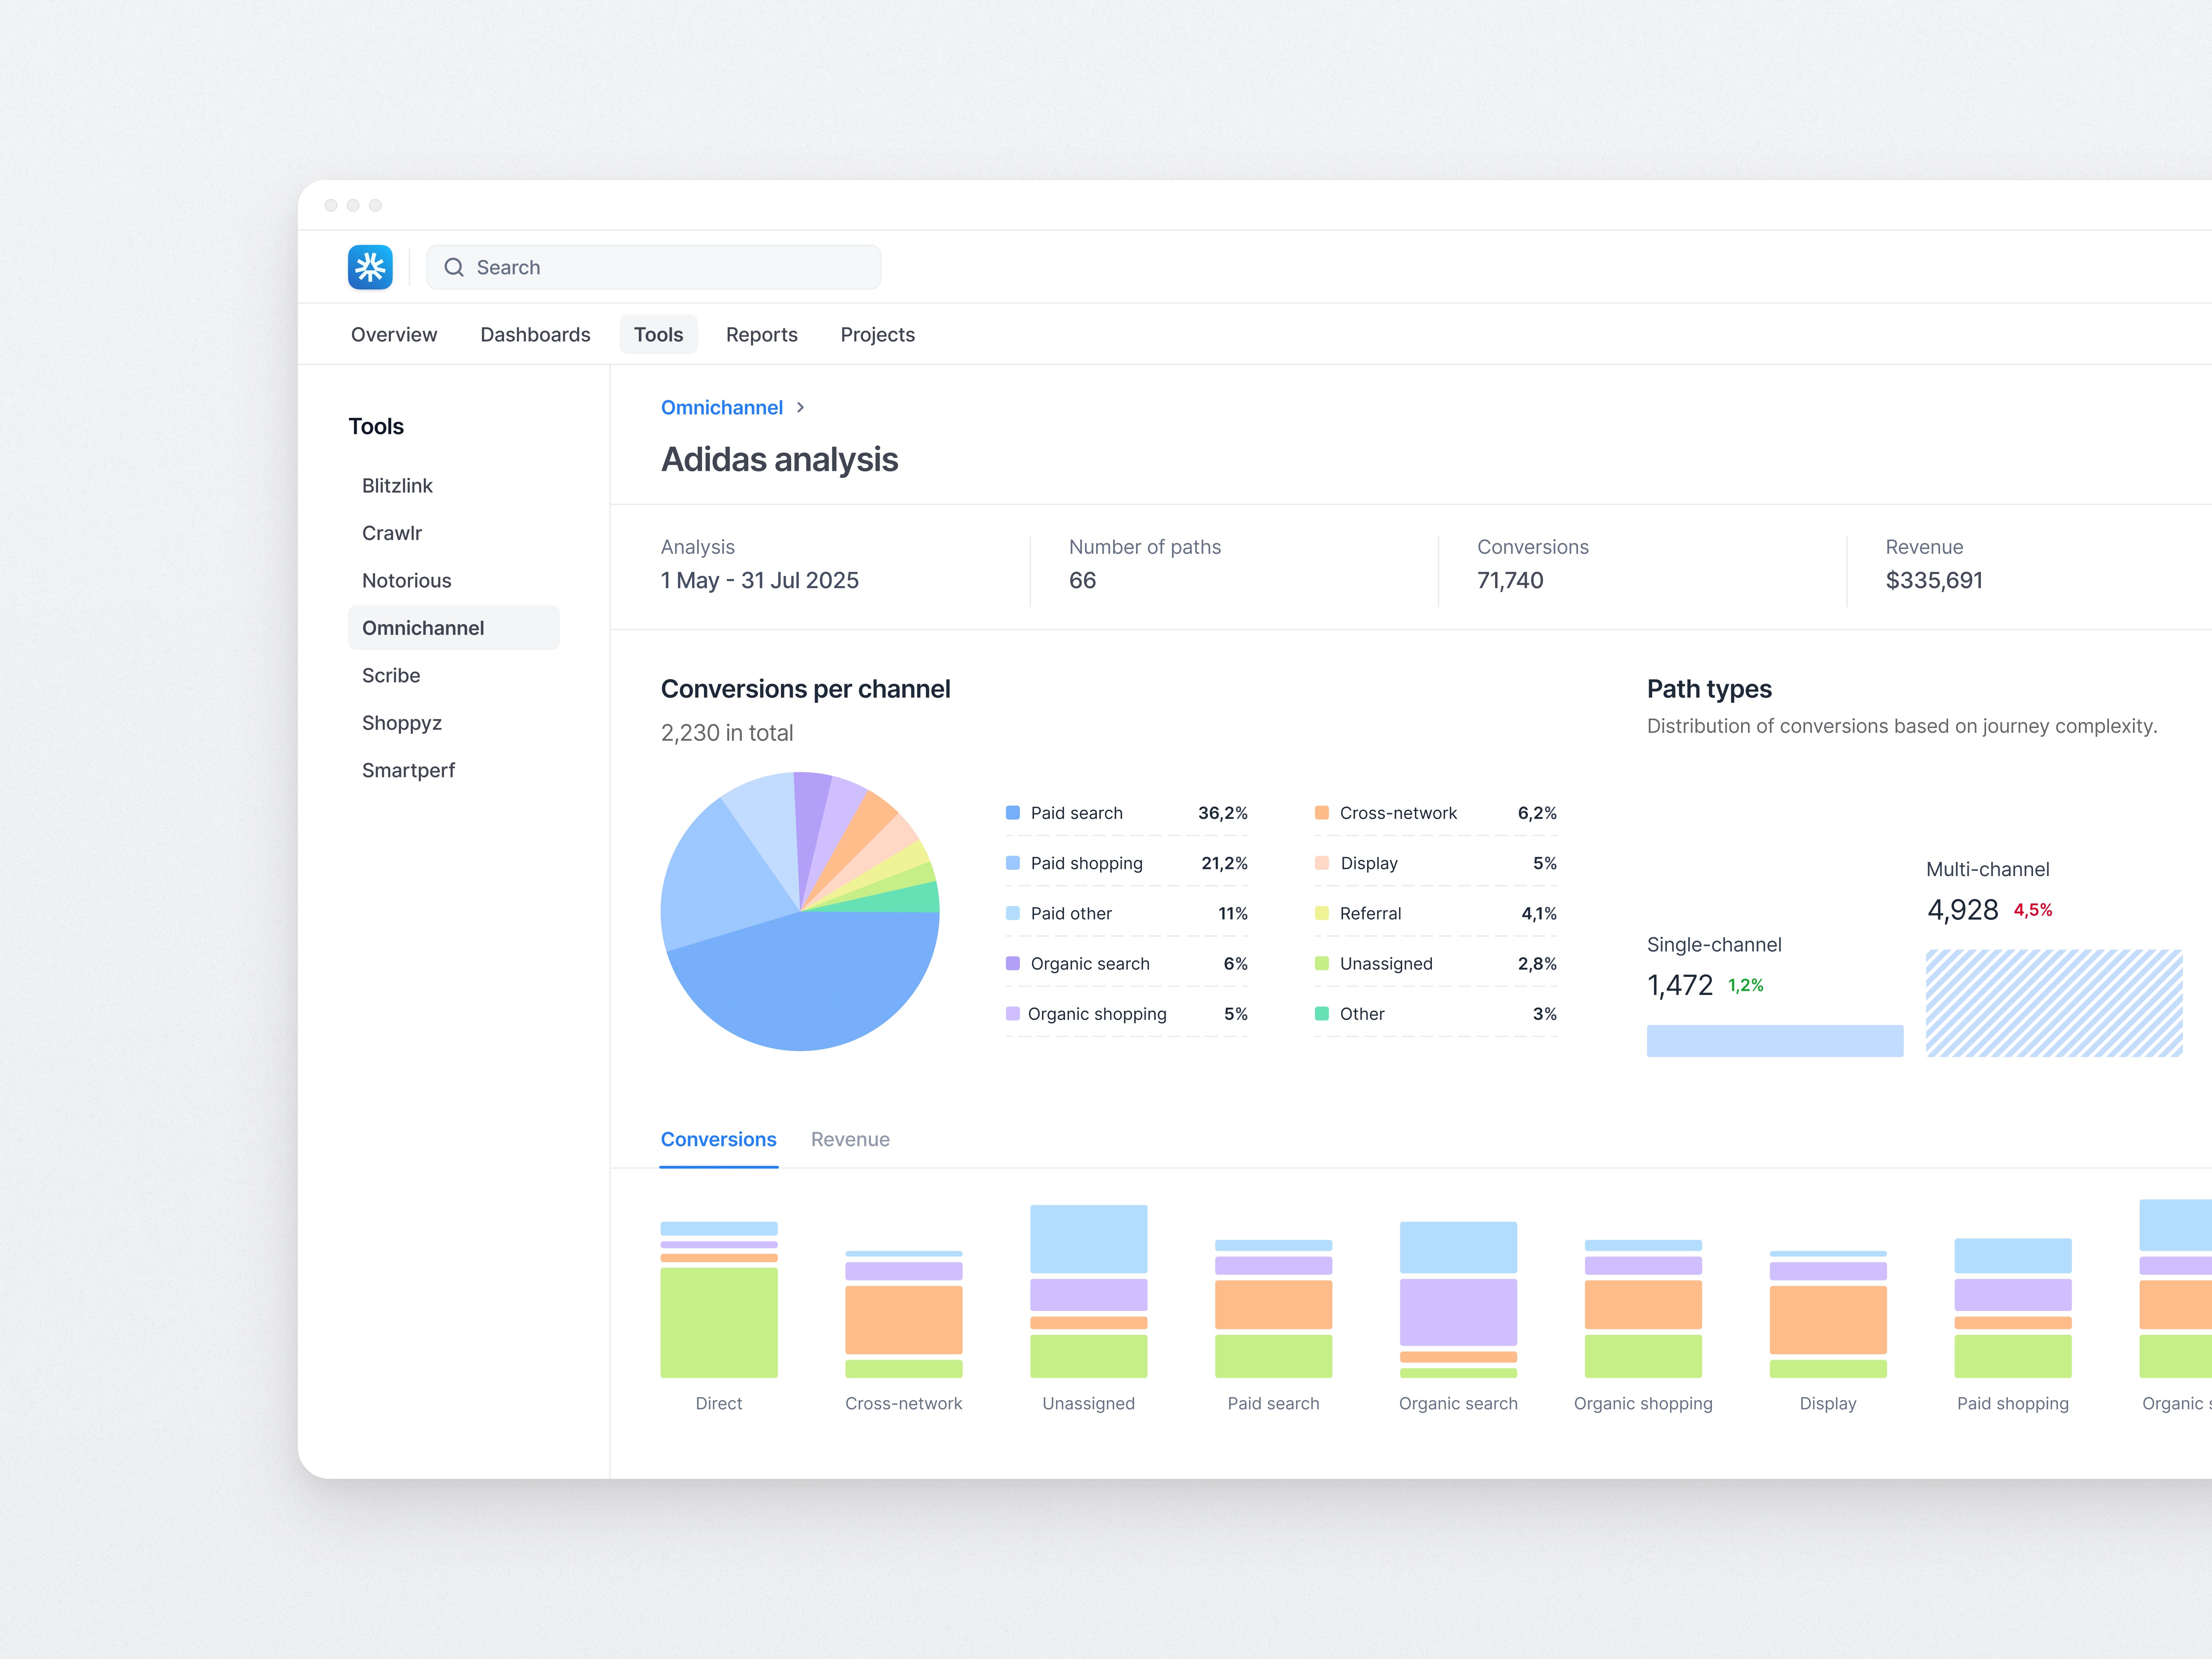Go to the Reports tab
The width and height of the screenshot is (2212, 1659).
click(x=762, y=334)
